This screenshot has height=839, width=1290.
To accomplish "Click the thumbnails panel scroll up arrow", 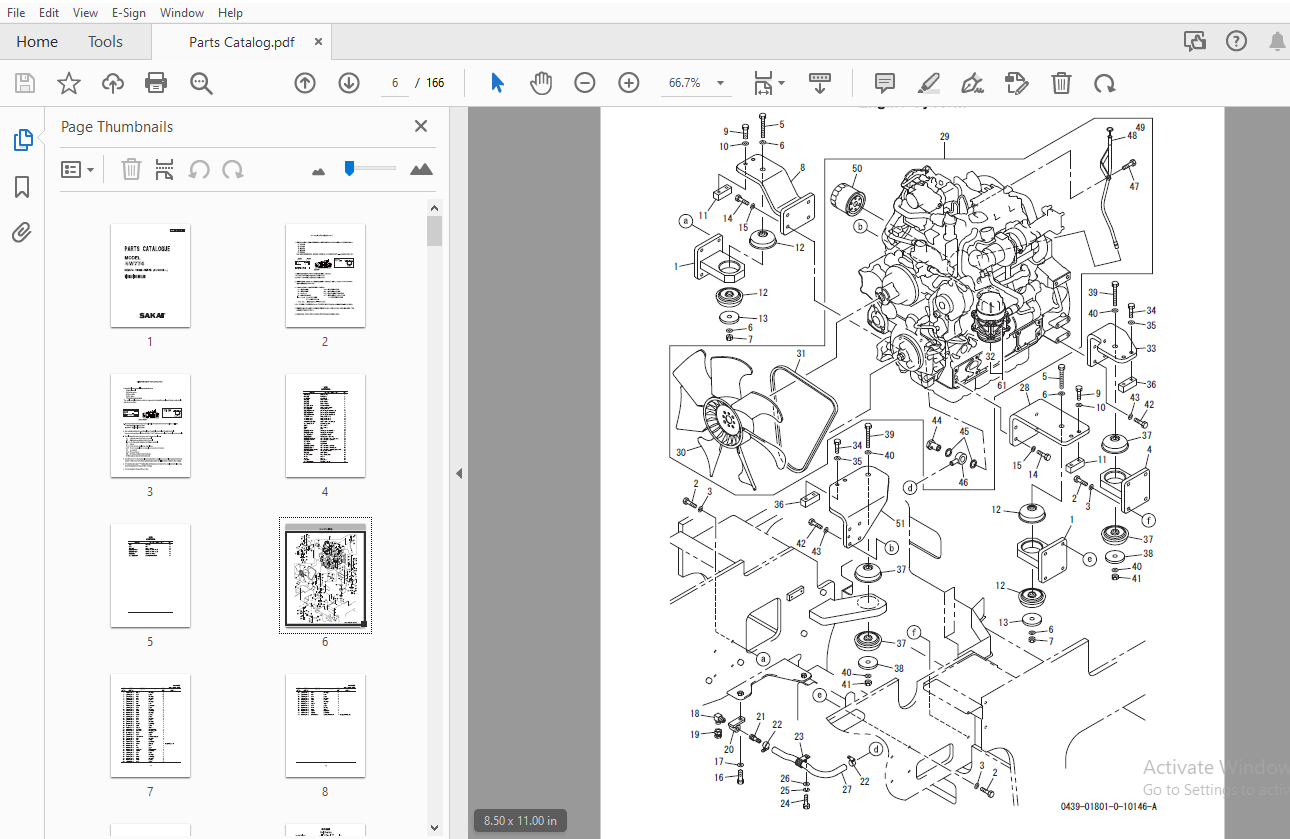I will tap(434, 208).
